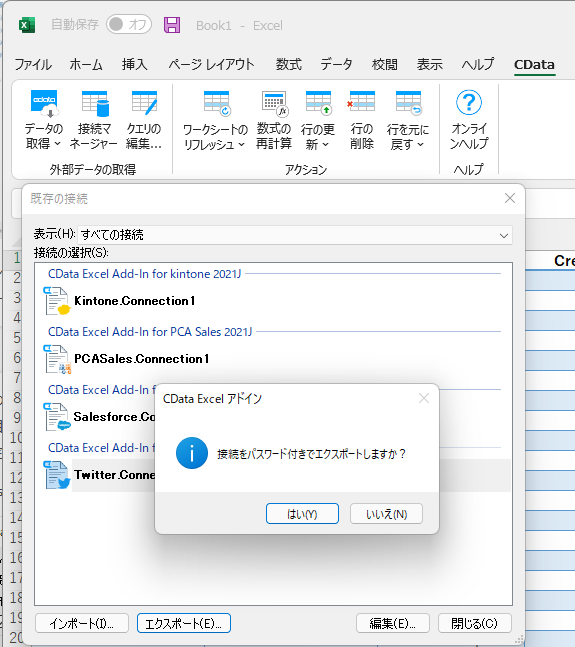
Task: Open the データの取得 (Get Data) icon
Action: [x=44, y=104]
